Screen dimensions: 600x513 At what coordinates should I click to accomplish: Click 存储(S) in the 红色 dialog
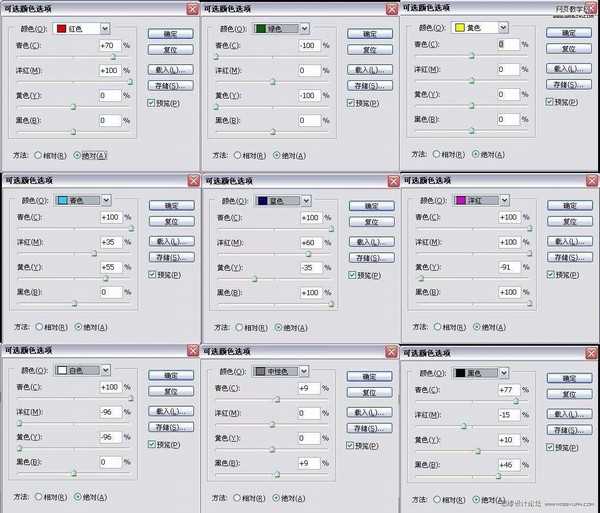tap(171, 85)
